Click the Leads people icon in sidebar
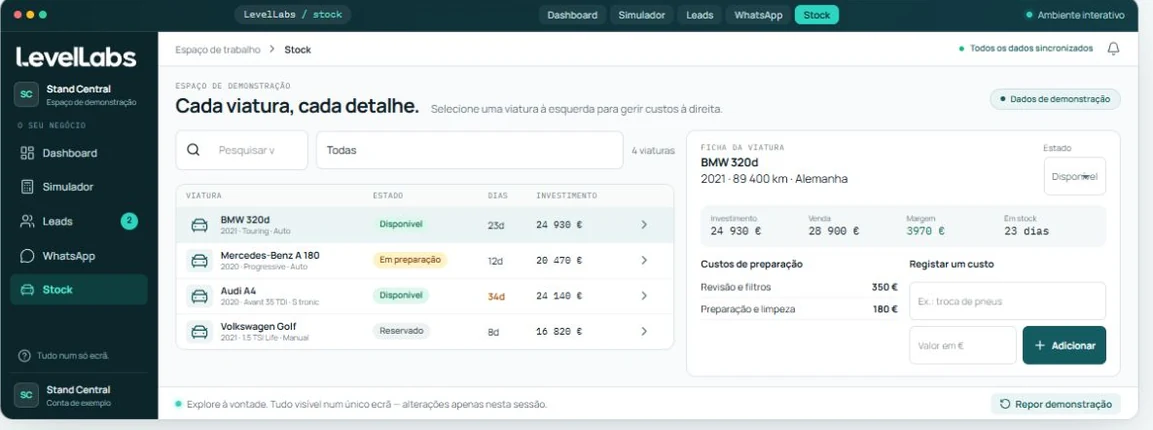The height and width of the screenshot is (430, 1153). 27,221
